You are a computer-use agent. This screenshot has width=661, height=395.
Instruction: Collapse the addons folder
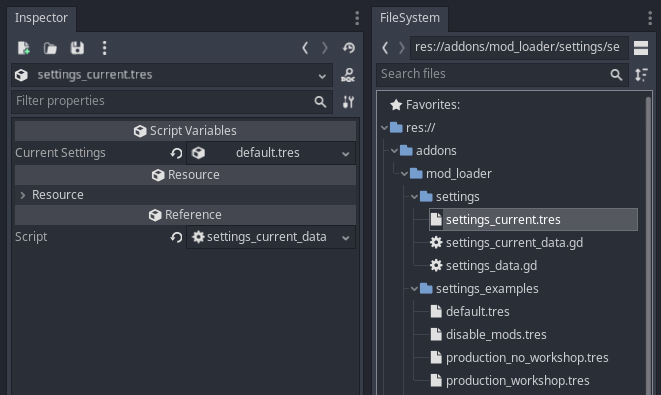pyautogui.click(x=394, y=150)
